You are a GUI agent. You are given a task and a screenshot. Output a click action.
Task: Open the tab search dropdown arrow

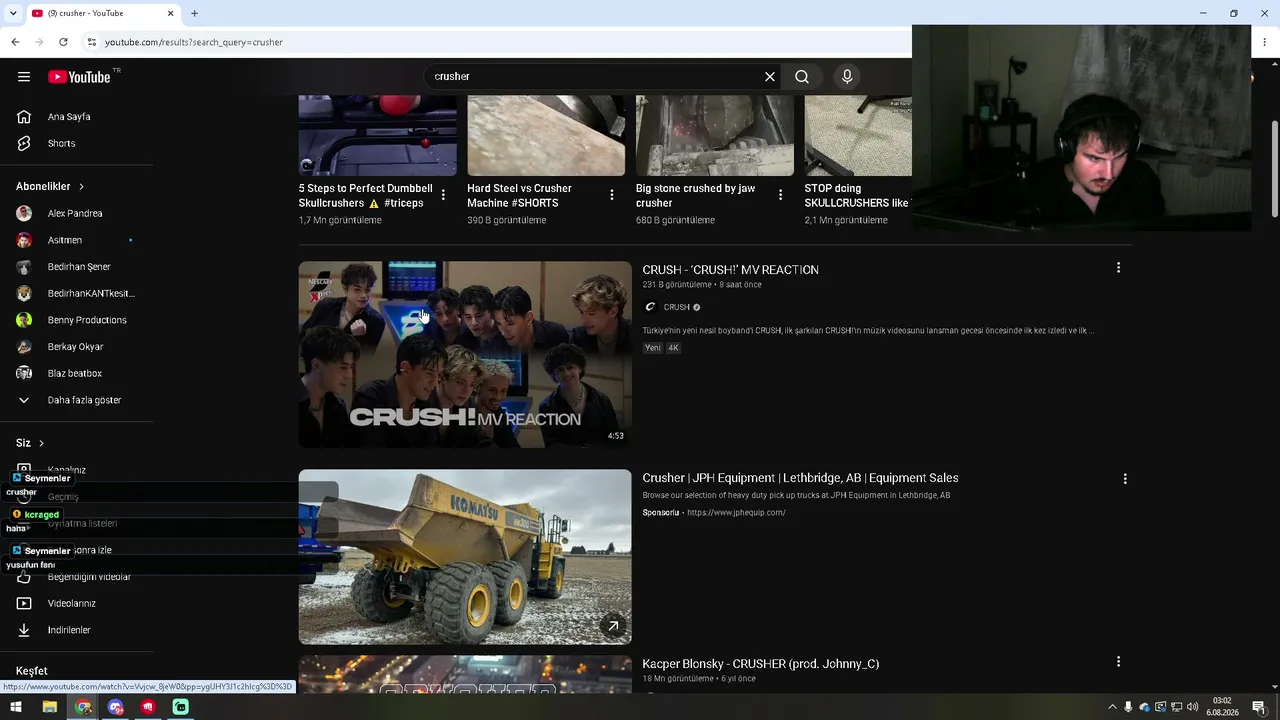[x=13, y=13]
